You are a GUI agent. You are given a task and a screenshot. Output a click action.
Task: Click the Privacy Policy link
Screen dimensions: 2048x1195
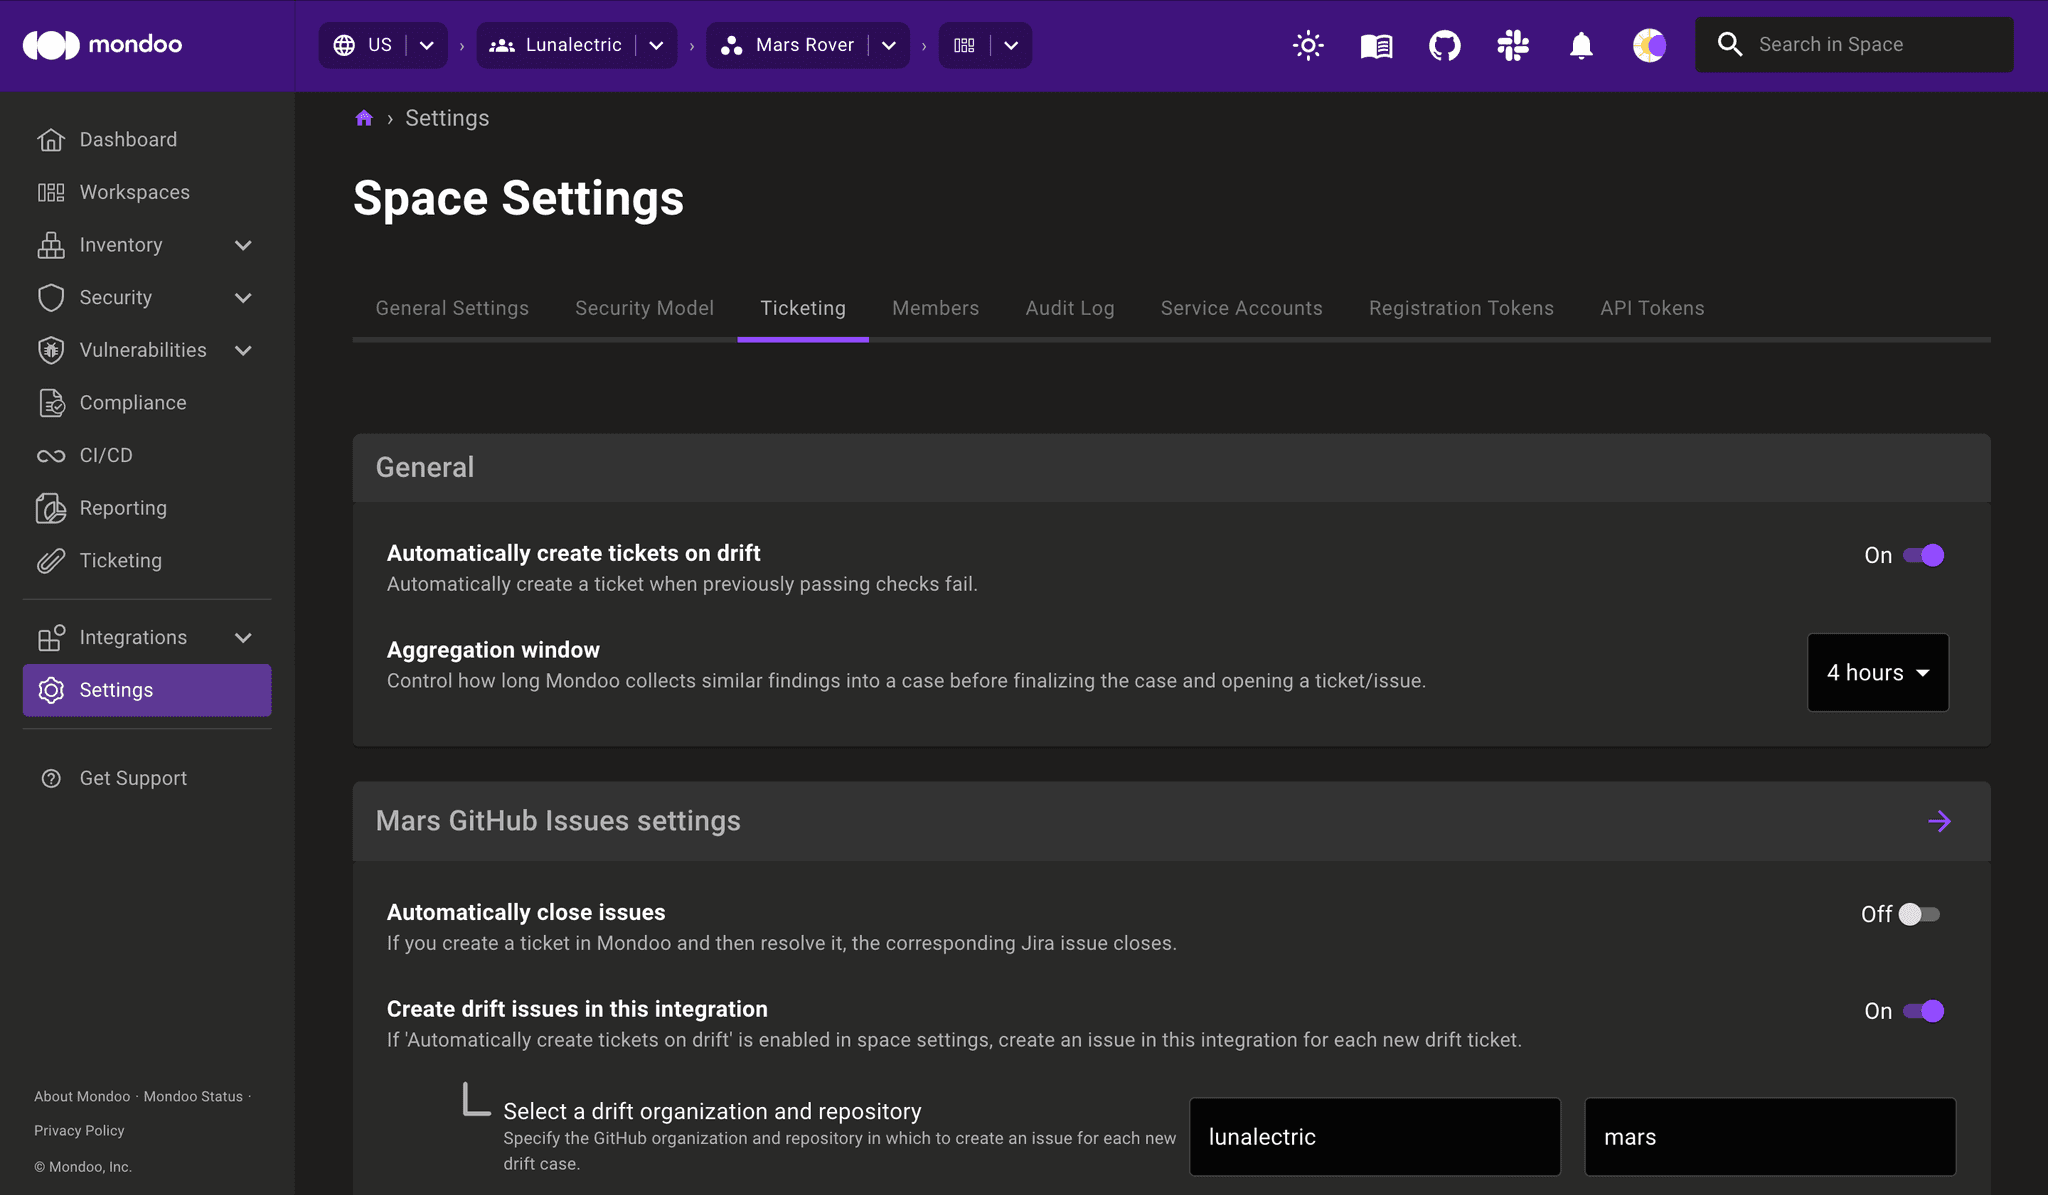click(78, 1130)
